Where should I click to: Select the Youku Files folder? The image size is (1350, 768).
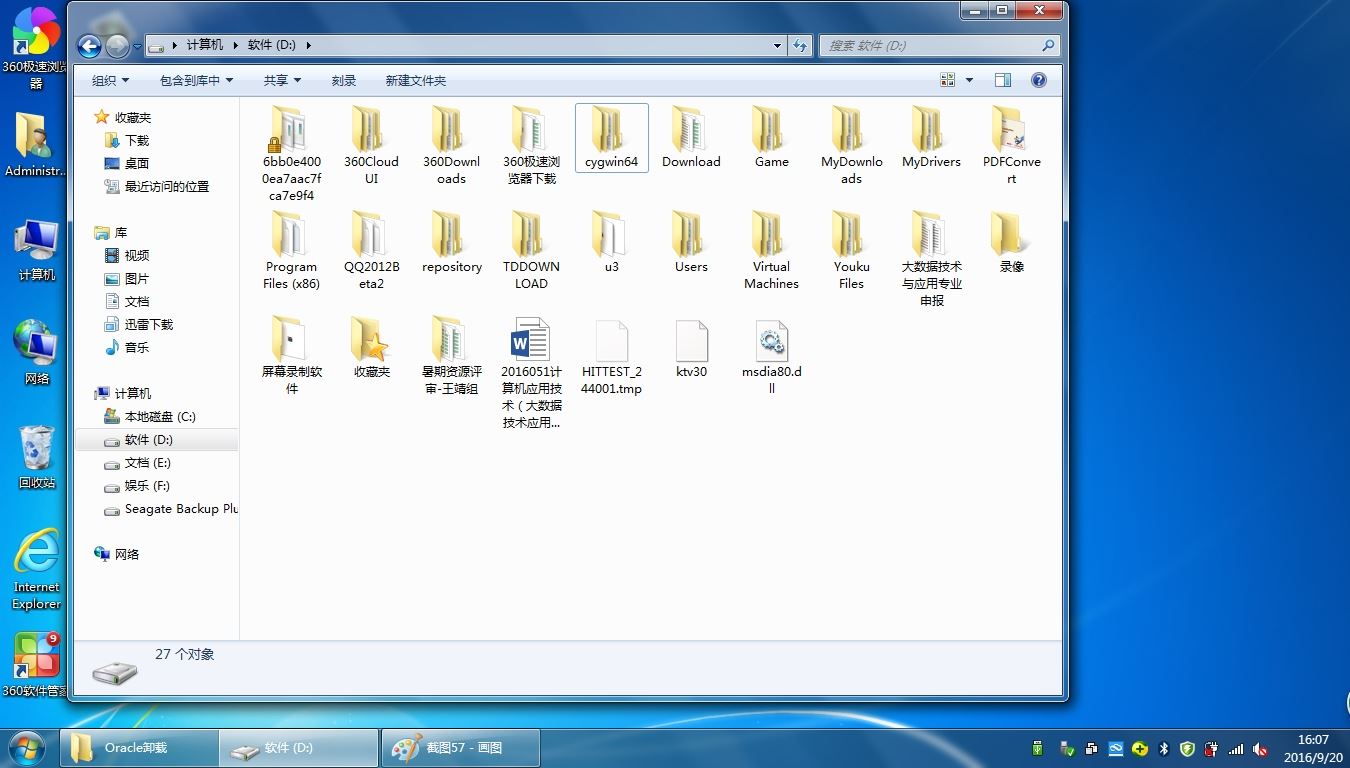point(851,251)
